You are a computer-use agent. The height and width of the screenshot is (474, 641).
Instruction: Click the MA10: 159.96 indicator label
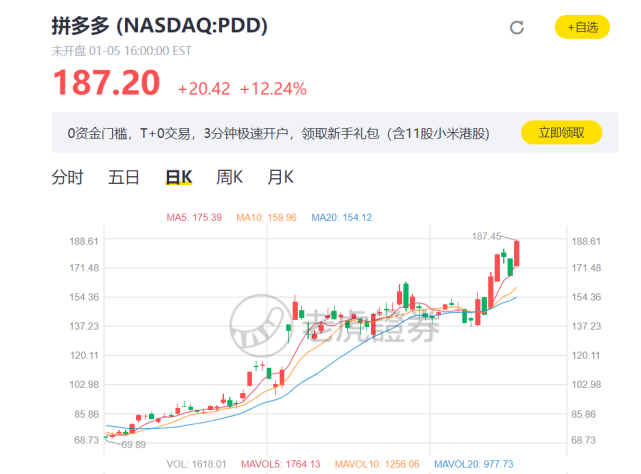(x=267, y=218)
